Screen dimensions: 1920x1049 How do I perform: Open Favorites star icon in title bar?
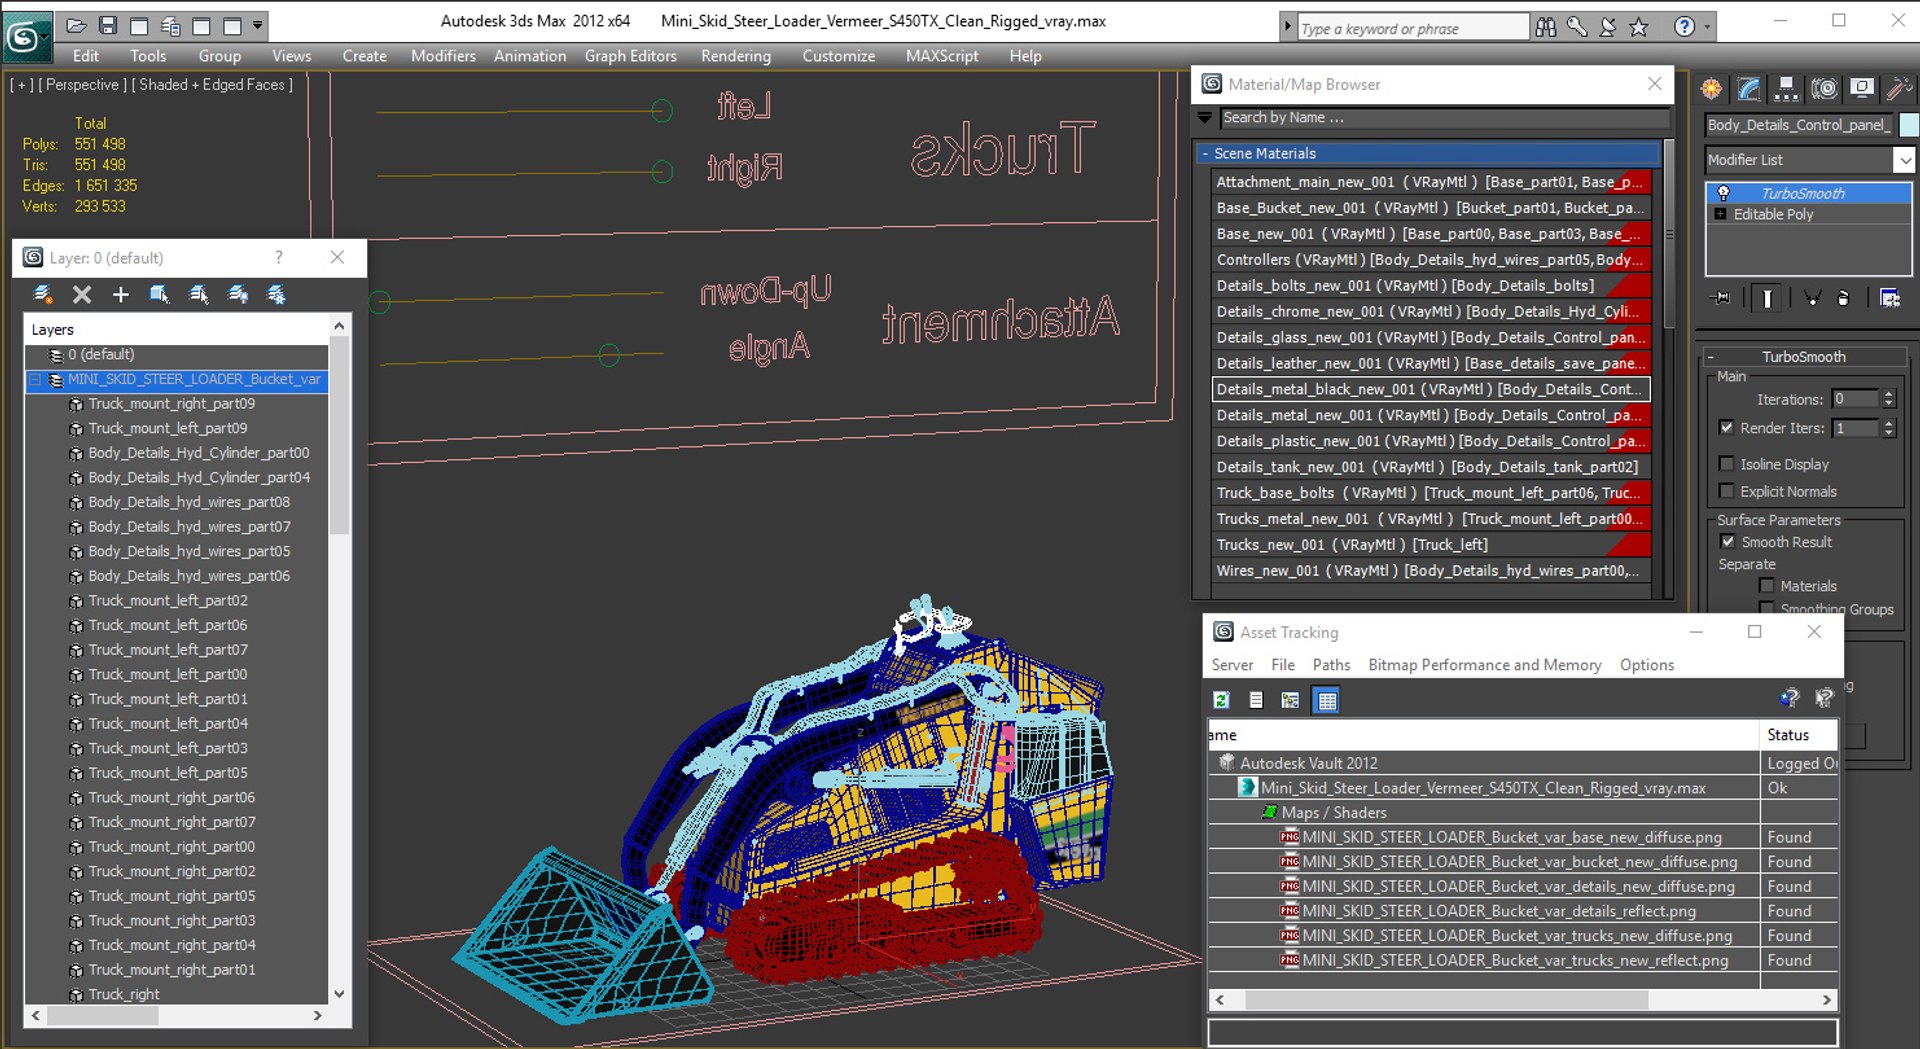pos(1639,27)
